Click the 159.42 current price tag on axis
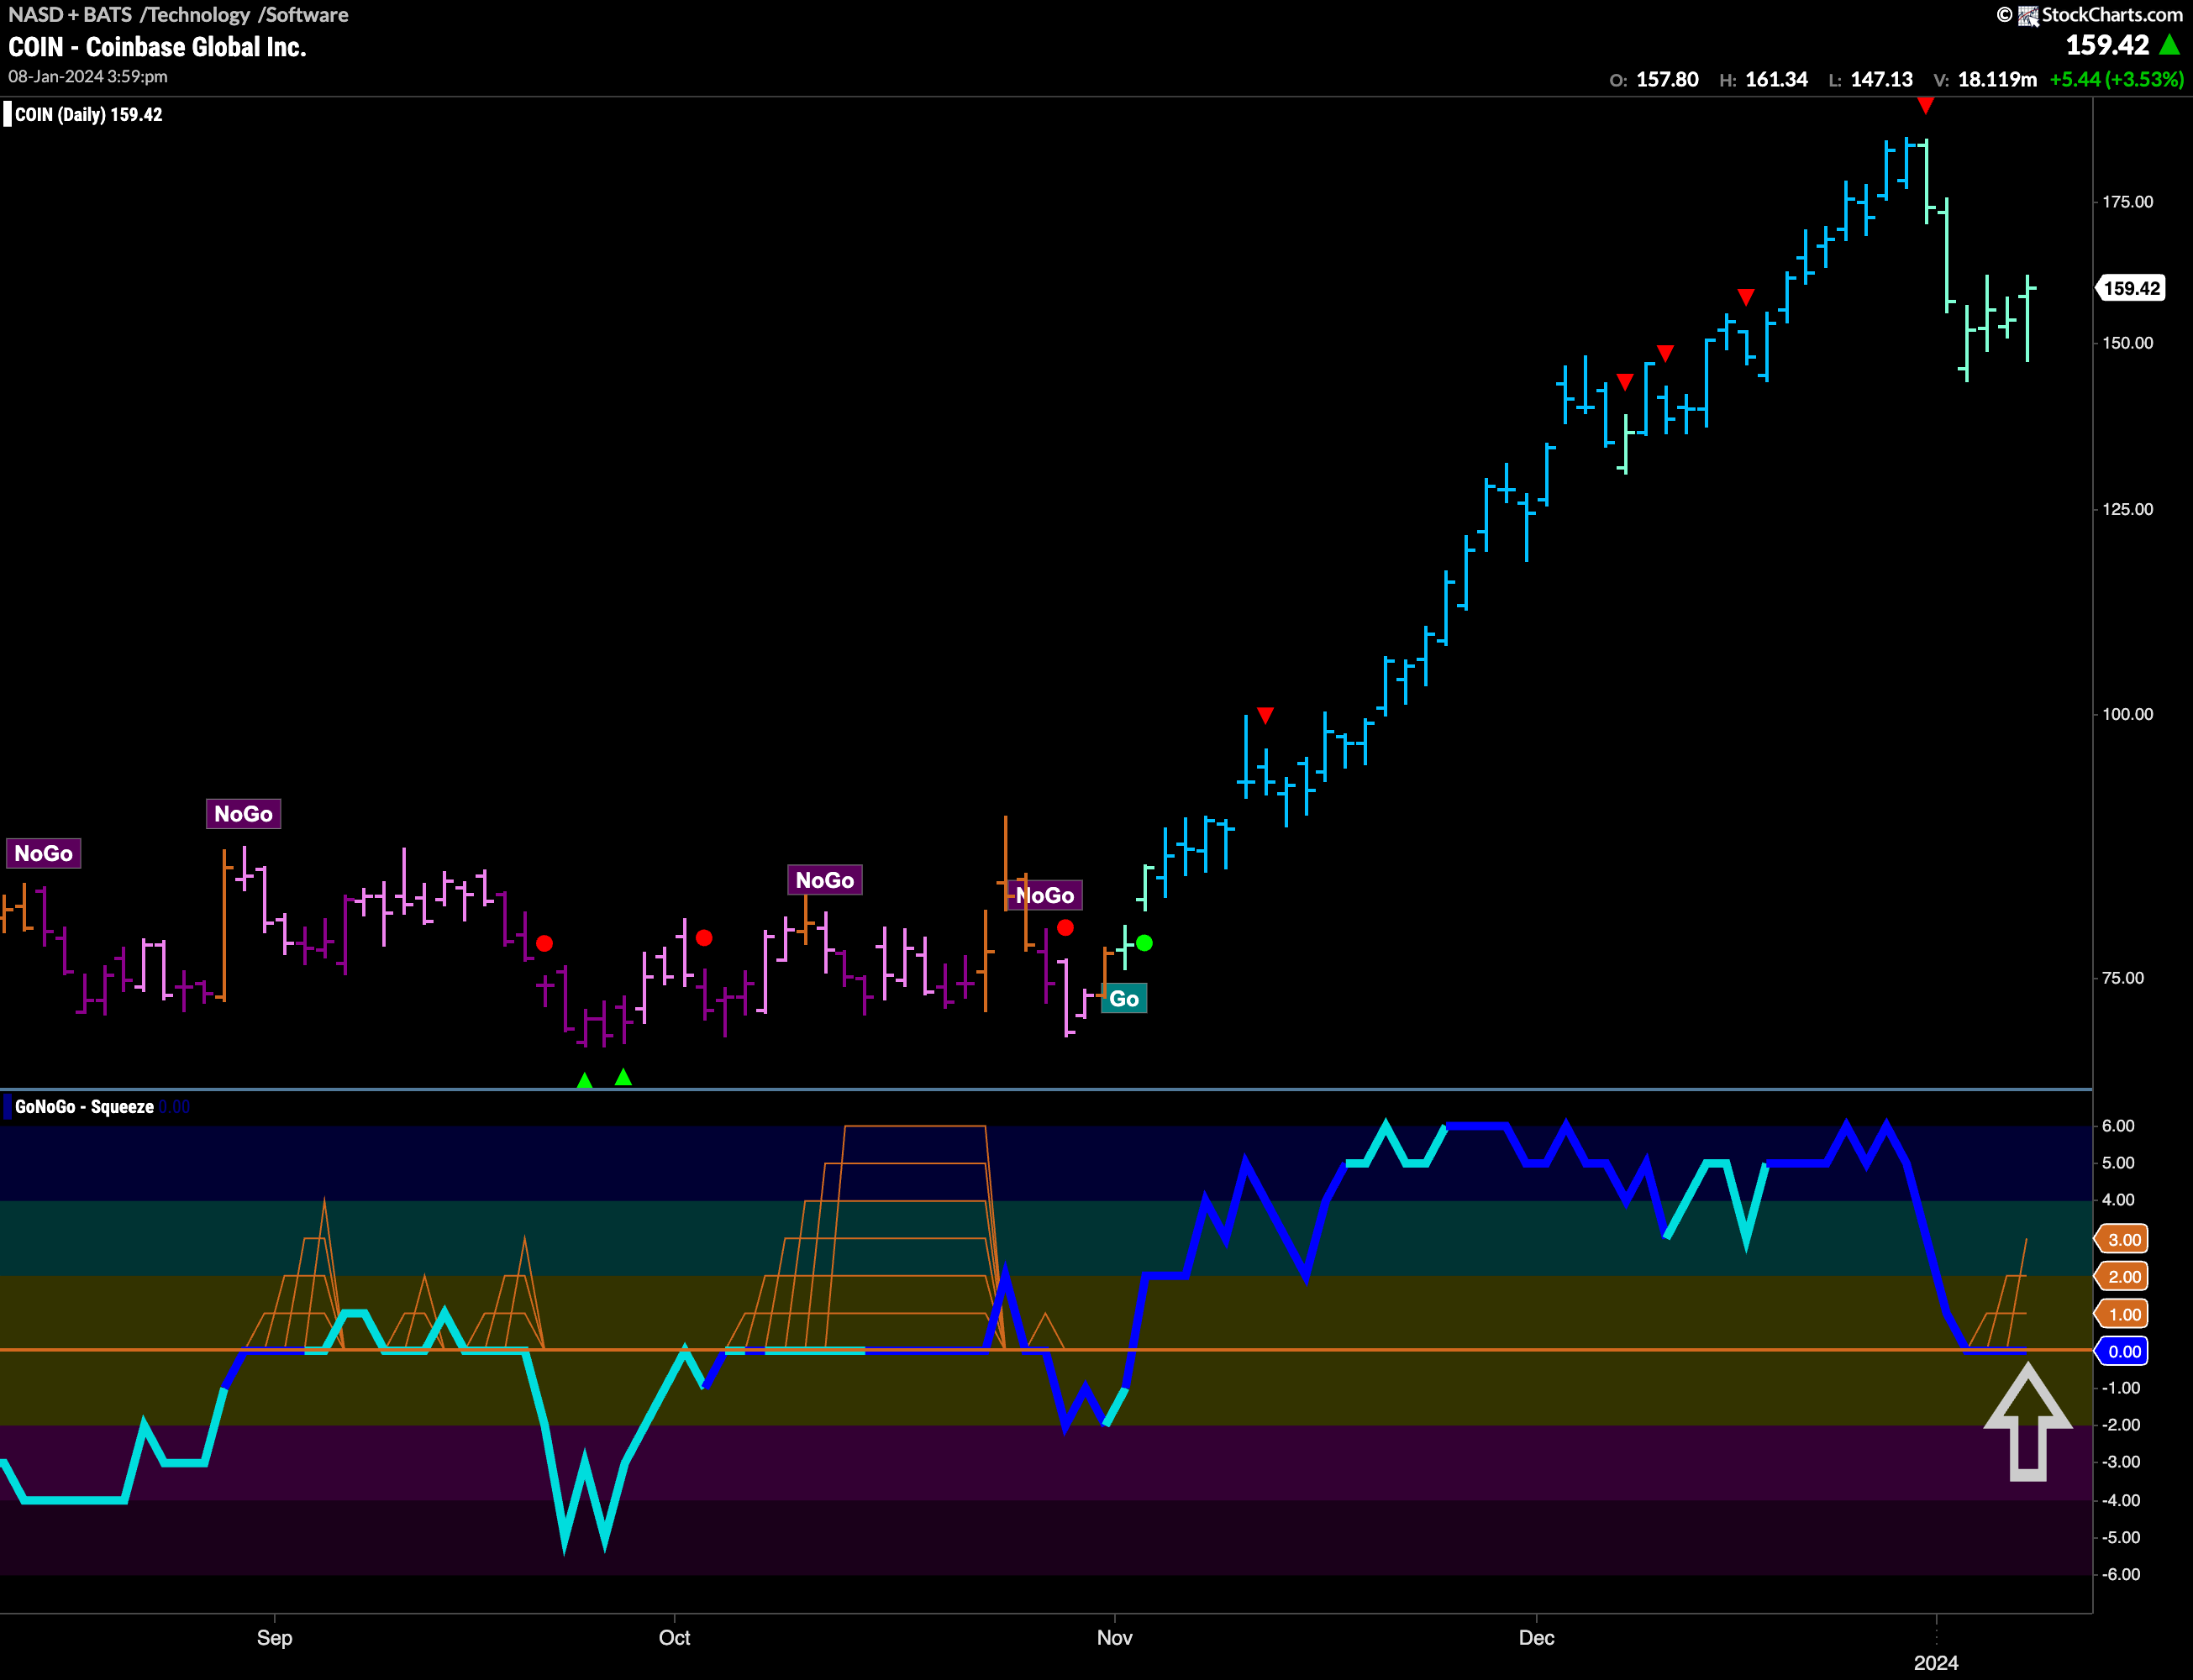This screenshot has height=1680, width=2193. (x=2131, y=288)
